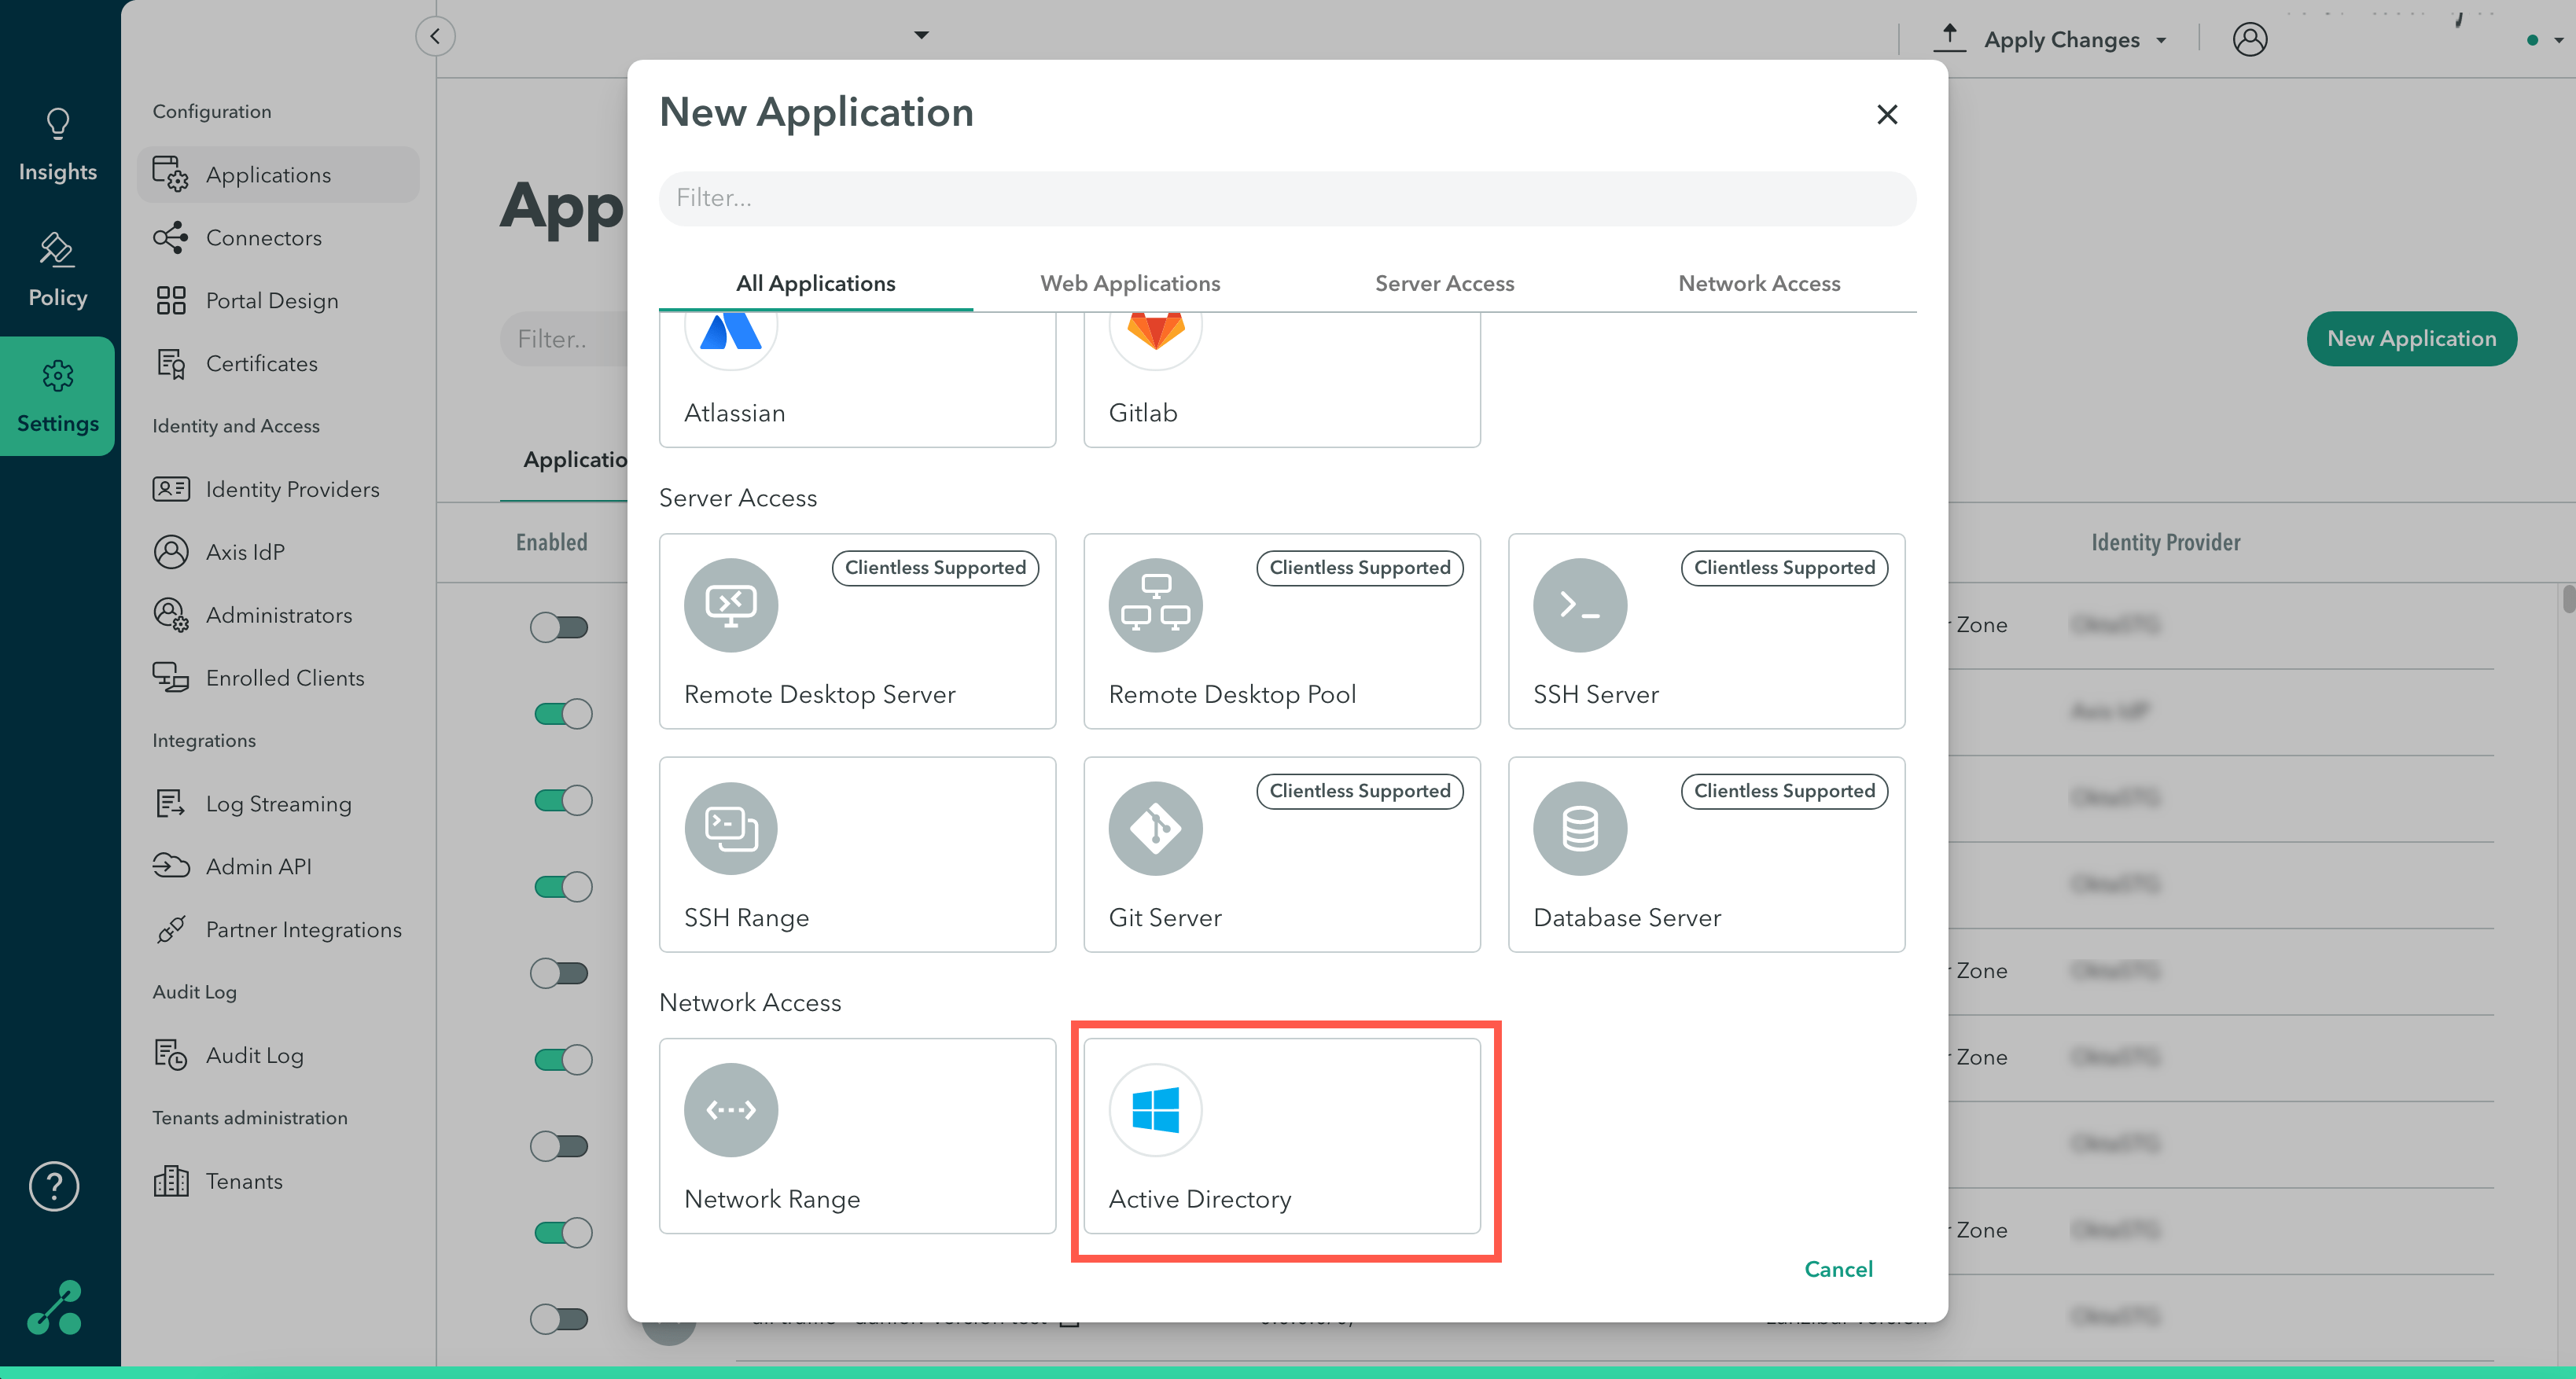The height and width of the screenshot is (1379, 2576).
Task: Turn off the topmost enabled application toggle
Action: click(x=561, y=713)
